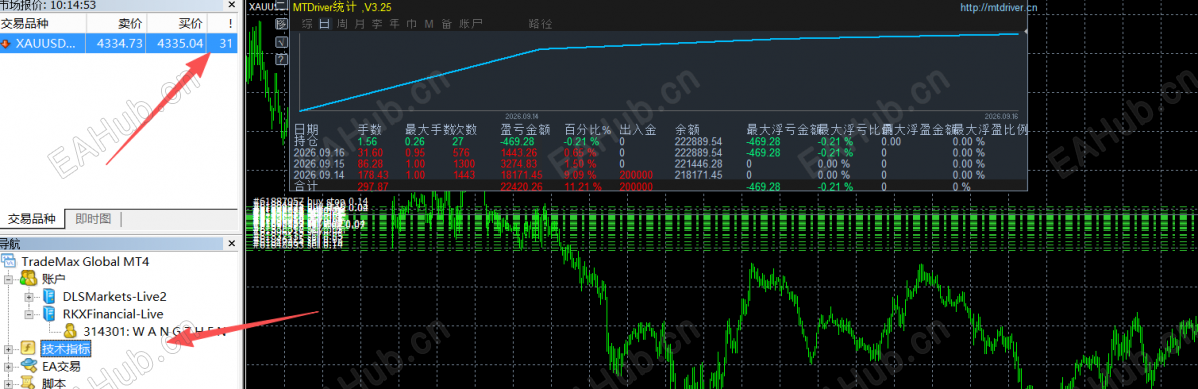
Task: Expand the EA交易 tree node
Action: click(x=9, y=366)
